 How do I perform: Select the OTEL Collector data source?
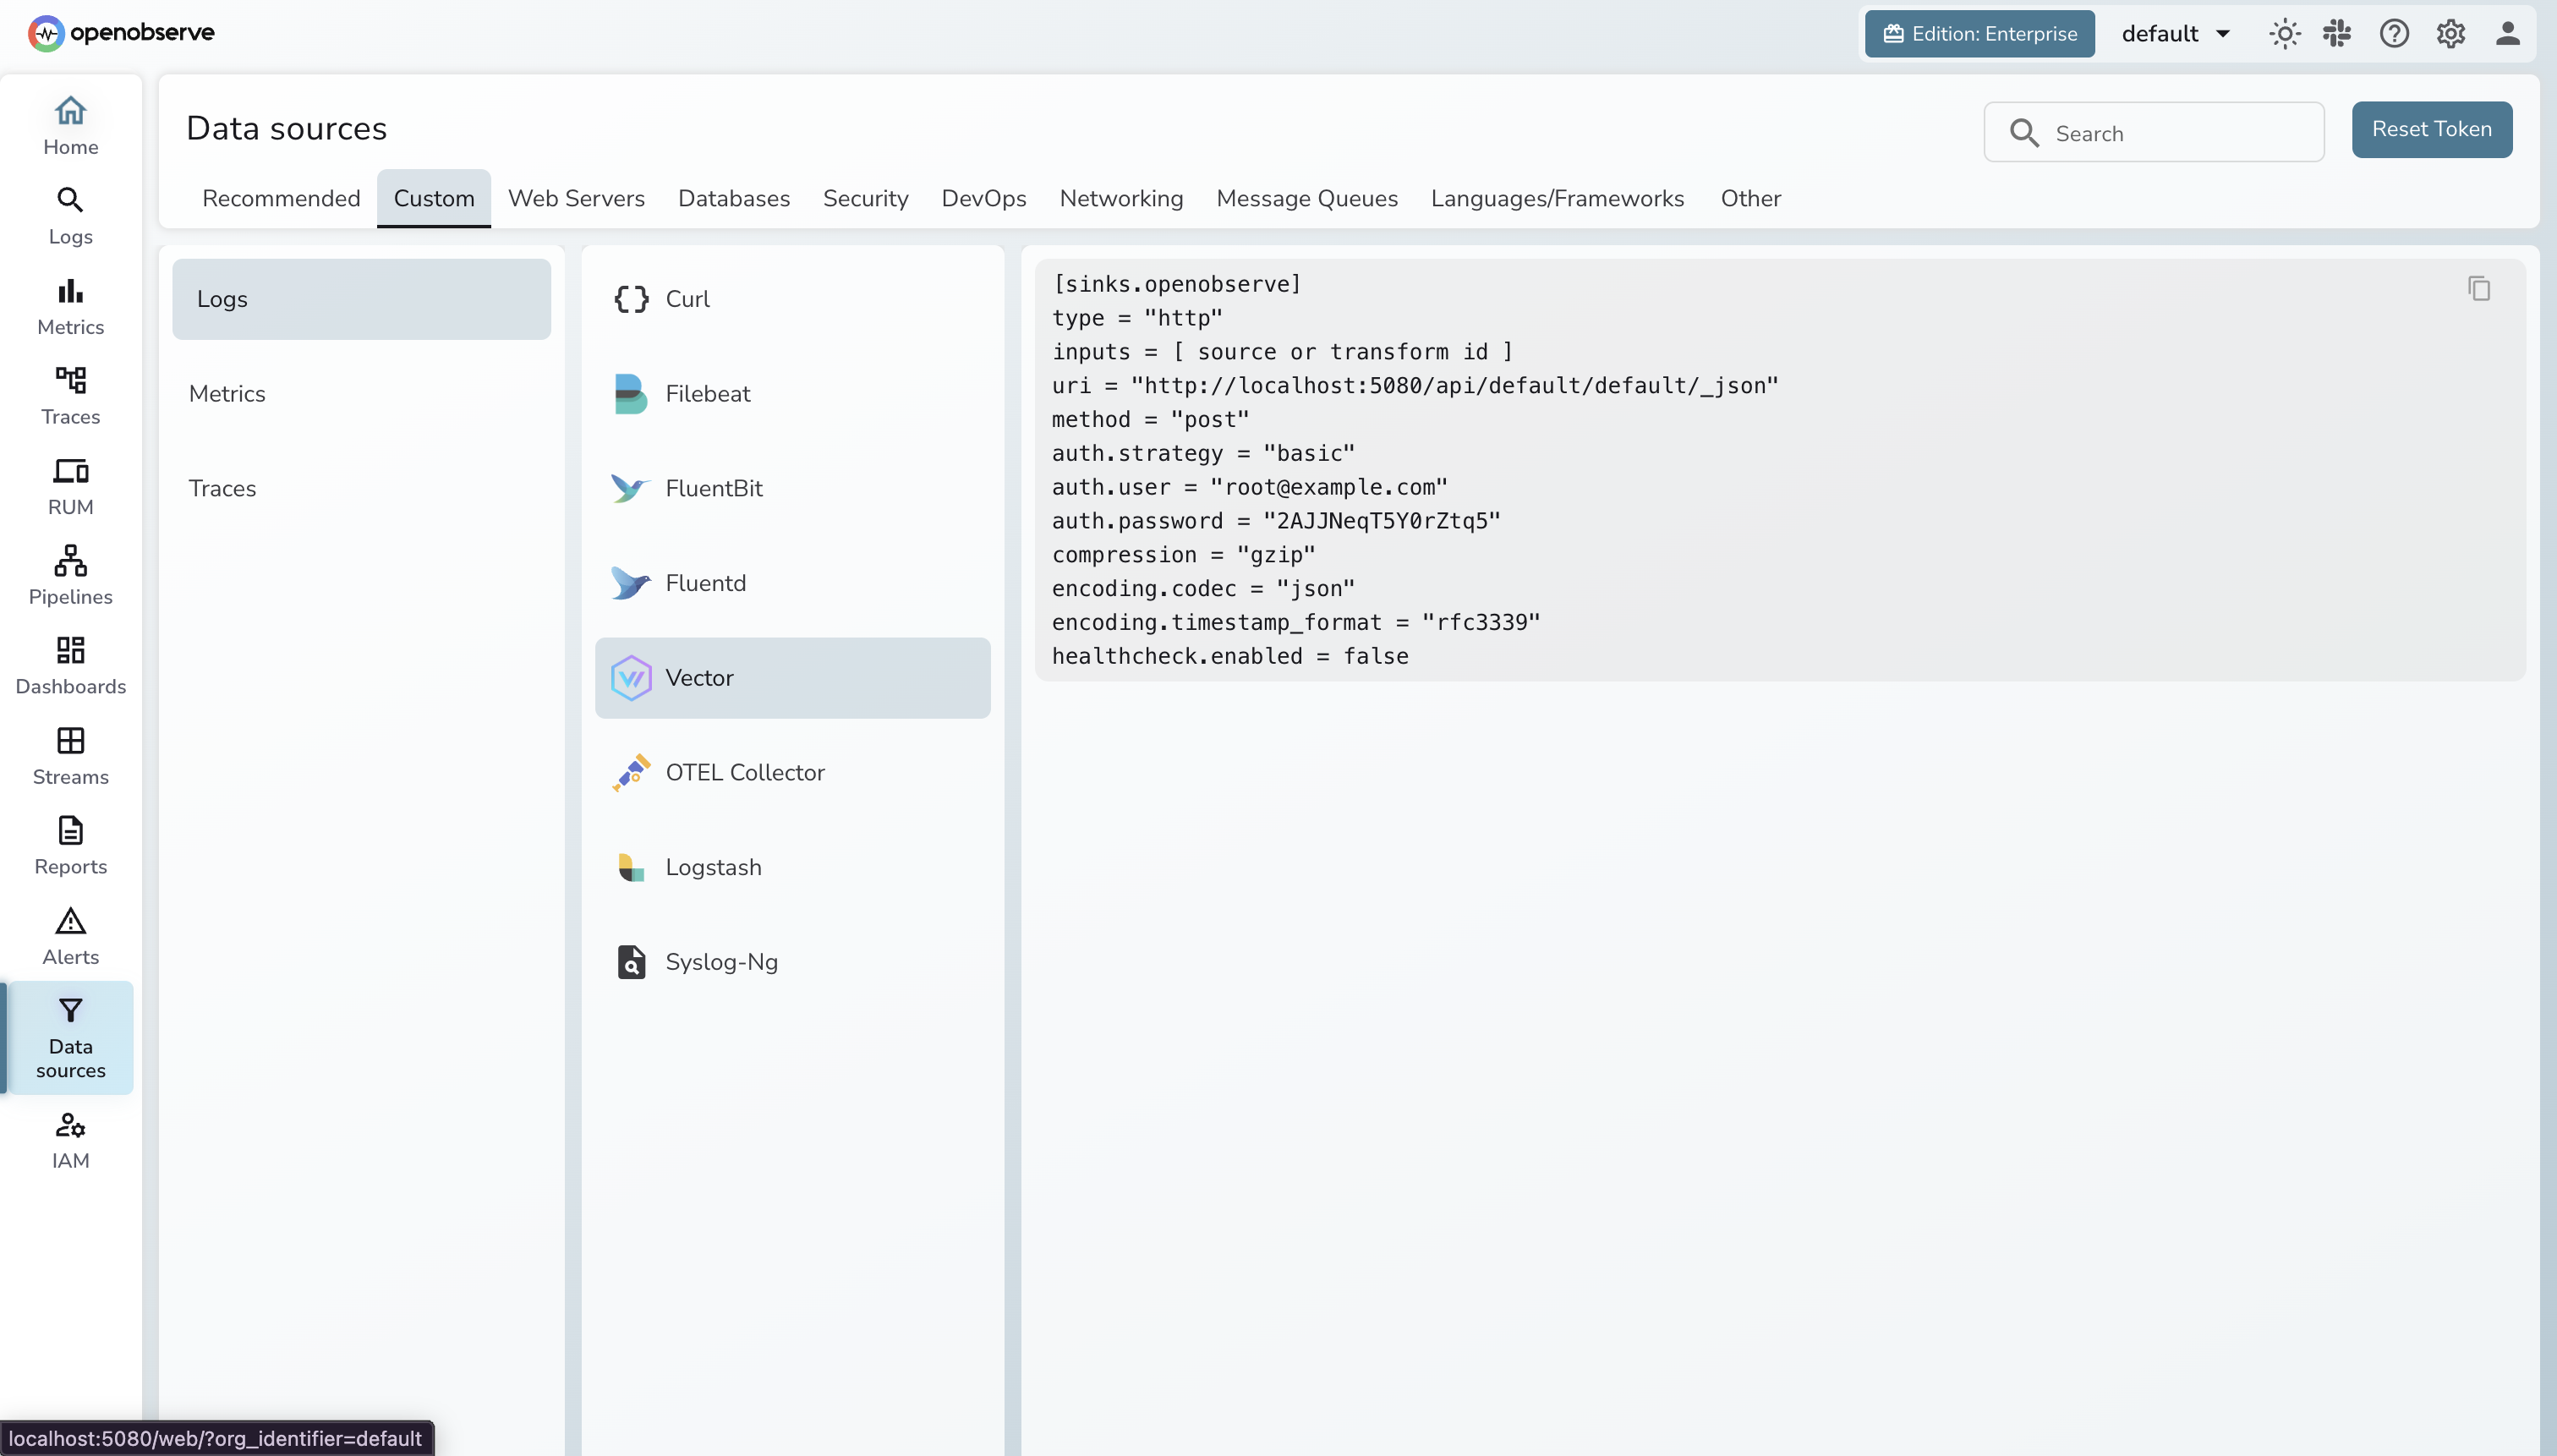coord(745,772)
